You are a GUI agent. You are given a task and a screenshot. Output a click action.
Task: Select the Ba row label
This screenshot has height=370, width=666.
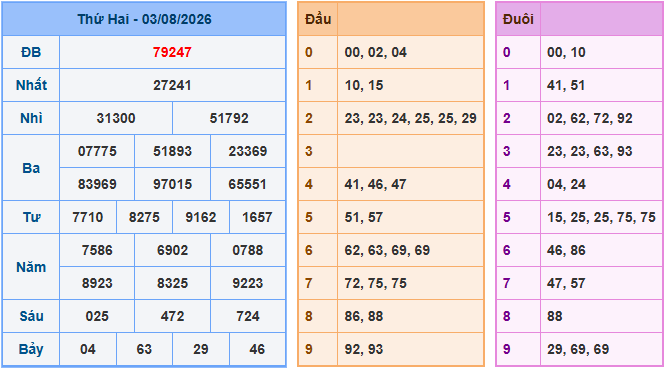point(31,168)
